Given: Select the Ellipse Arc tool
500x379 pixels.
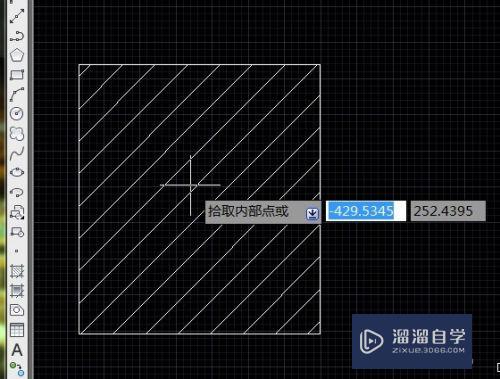Looking at the screenshot, I should [17, 192].
